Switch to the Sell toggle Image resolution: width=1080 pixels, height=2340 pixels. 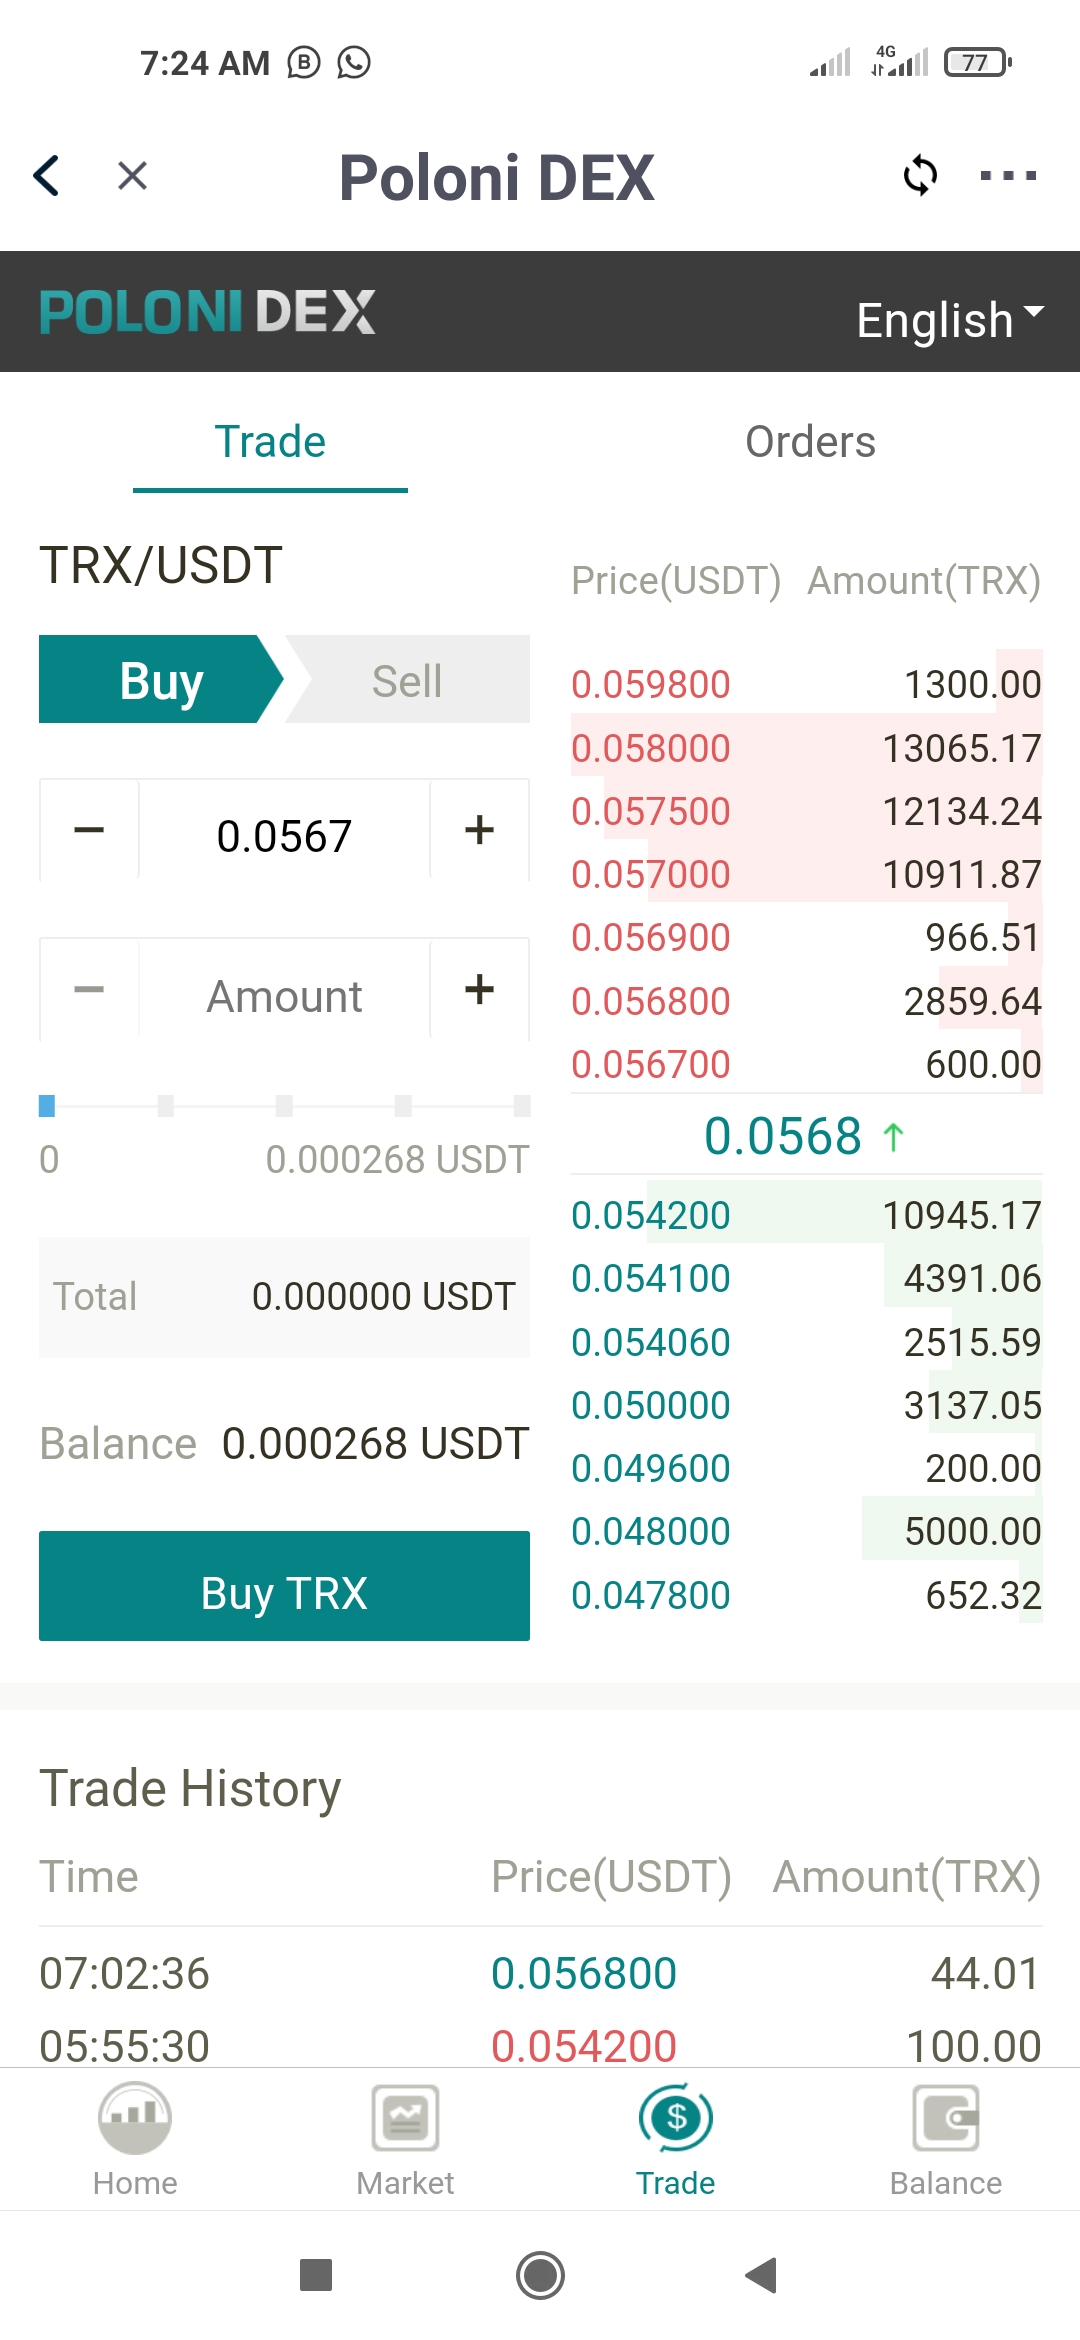click(x=407, y=680)
